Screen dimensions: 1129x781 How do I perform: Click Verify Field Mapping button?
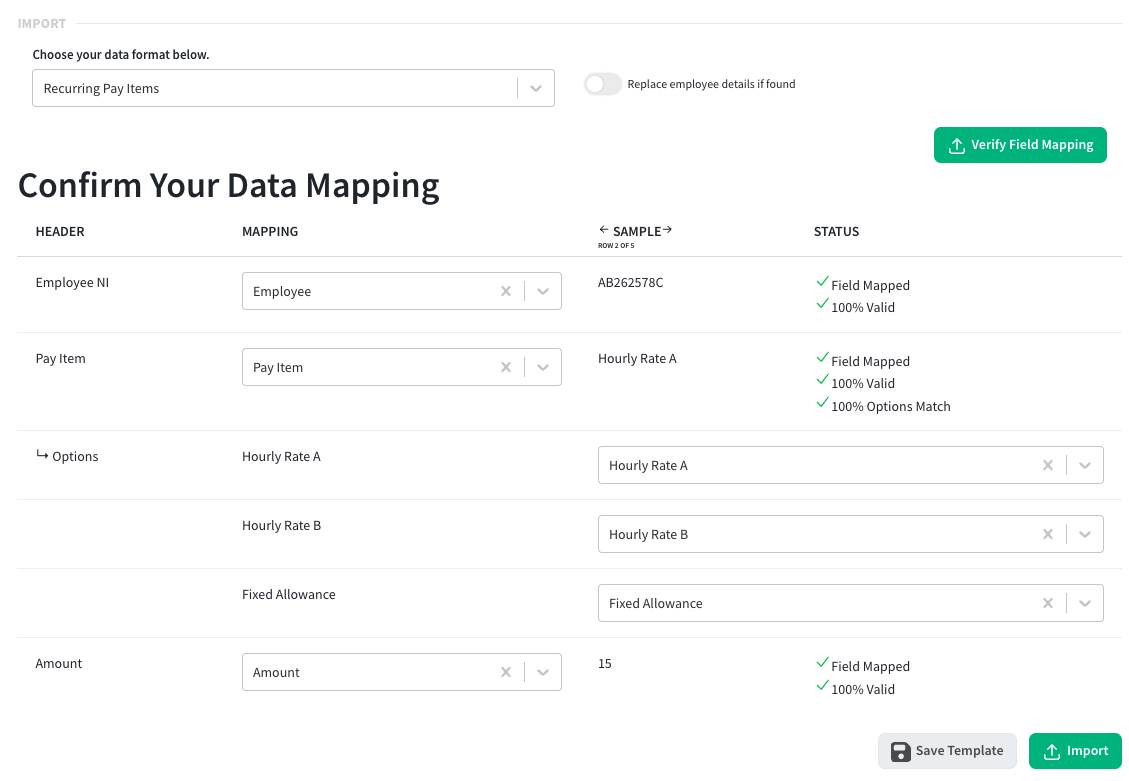[x=1020, y=145]
